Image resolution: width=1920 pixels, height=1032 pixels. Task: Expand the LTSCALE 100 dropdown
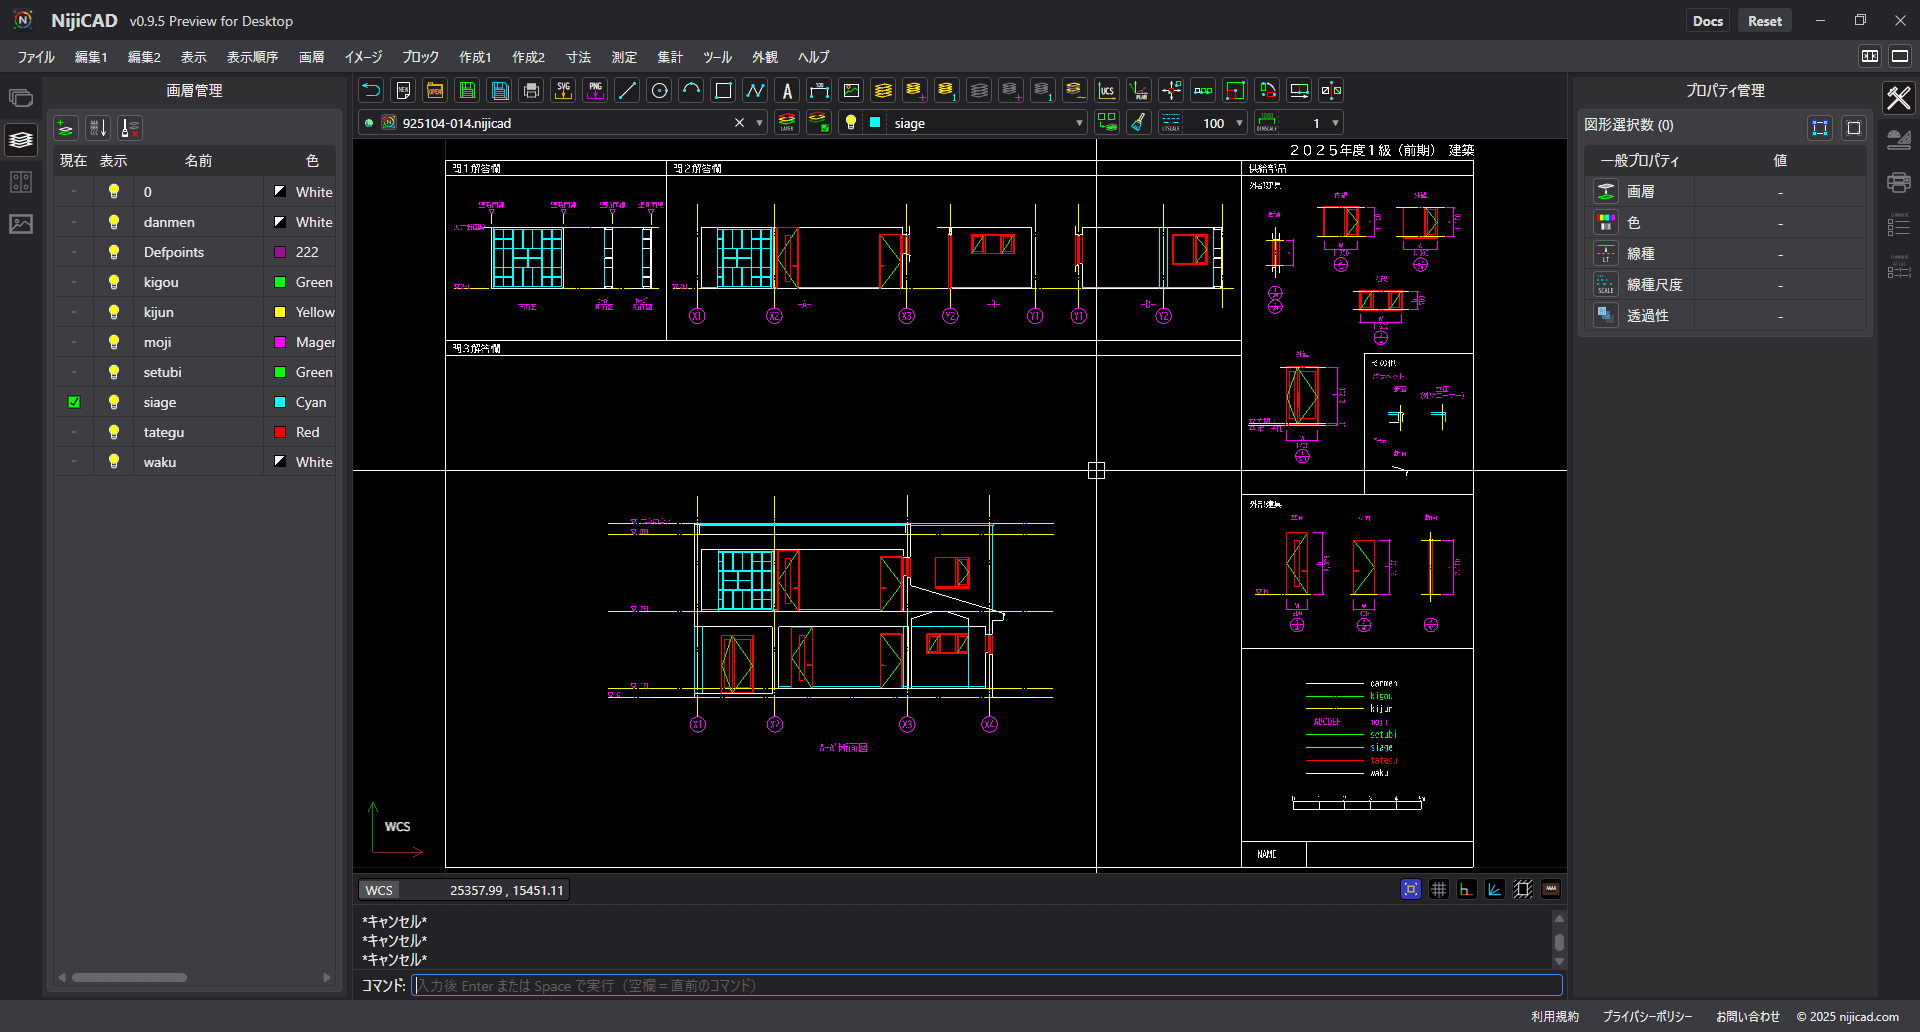1239,123
